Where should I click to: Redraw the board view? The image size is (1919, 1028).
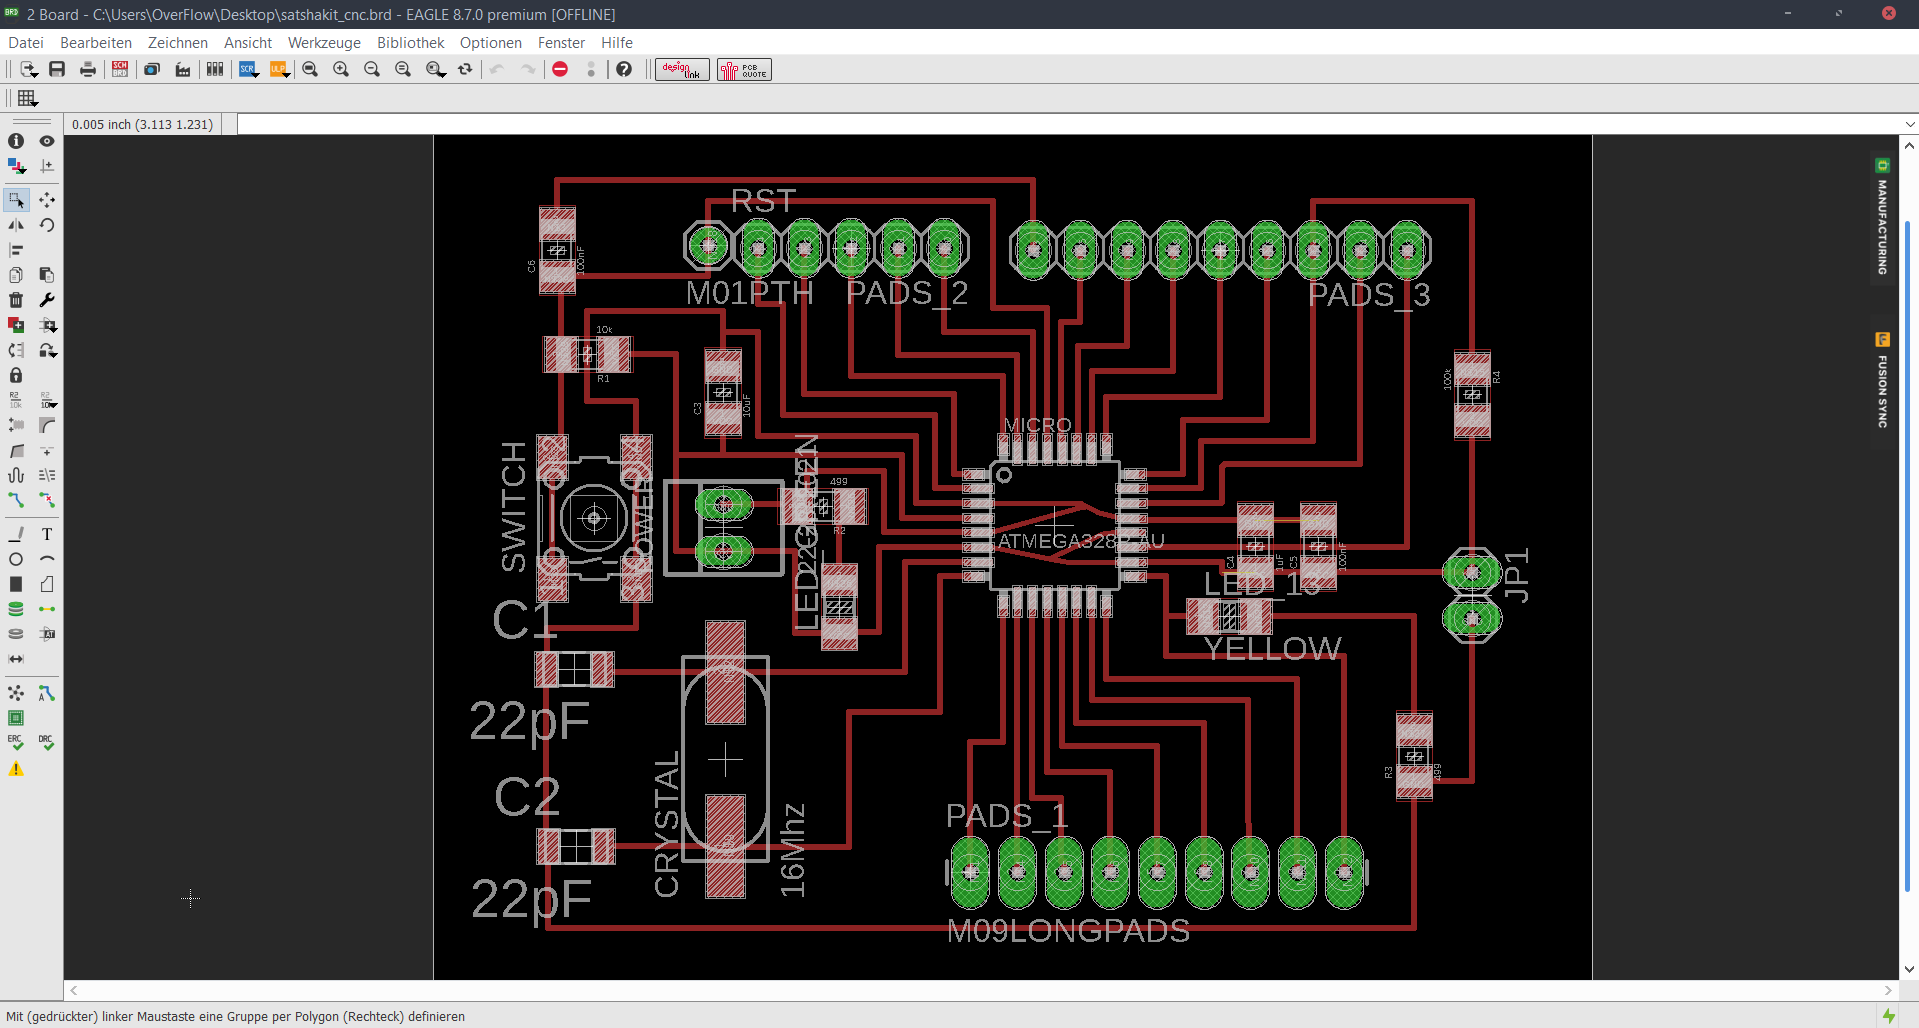(x=465, y=69)
